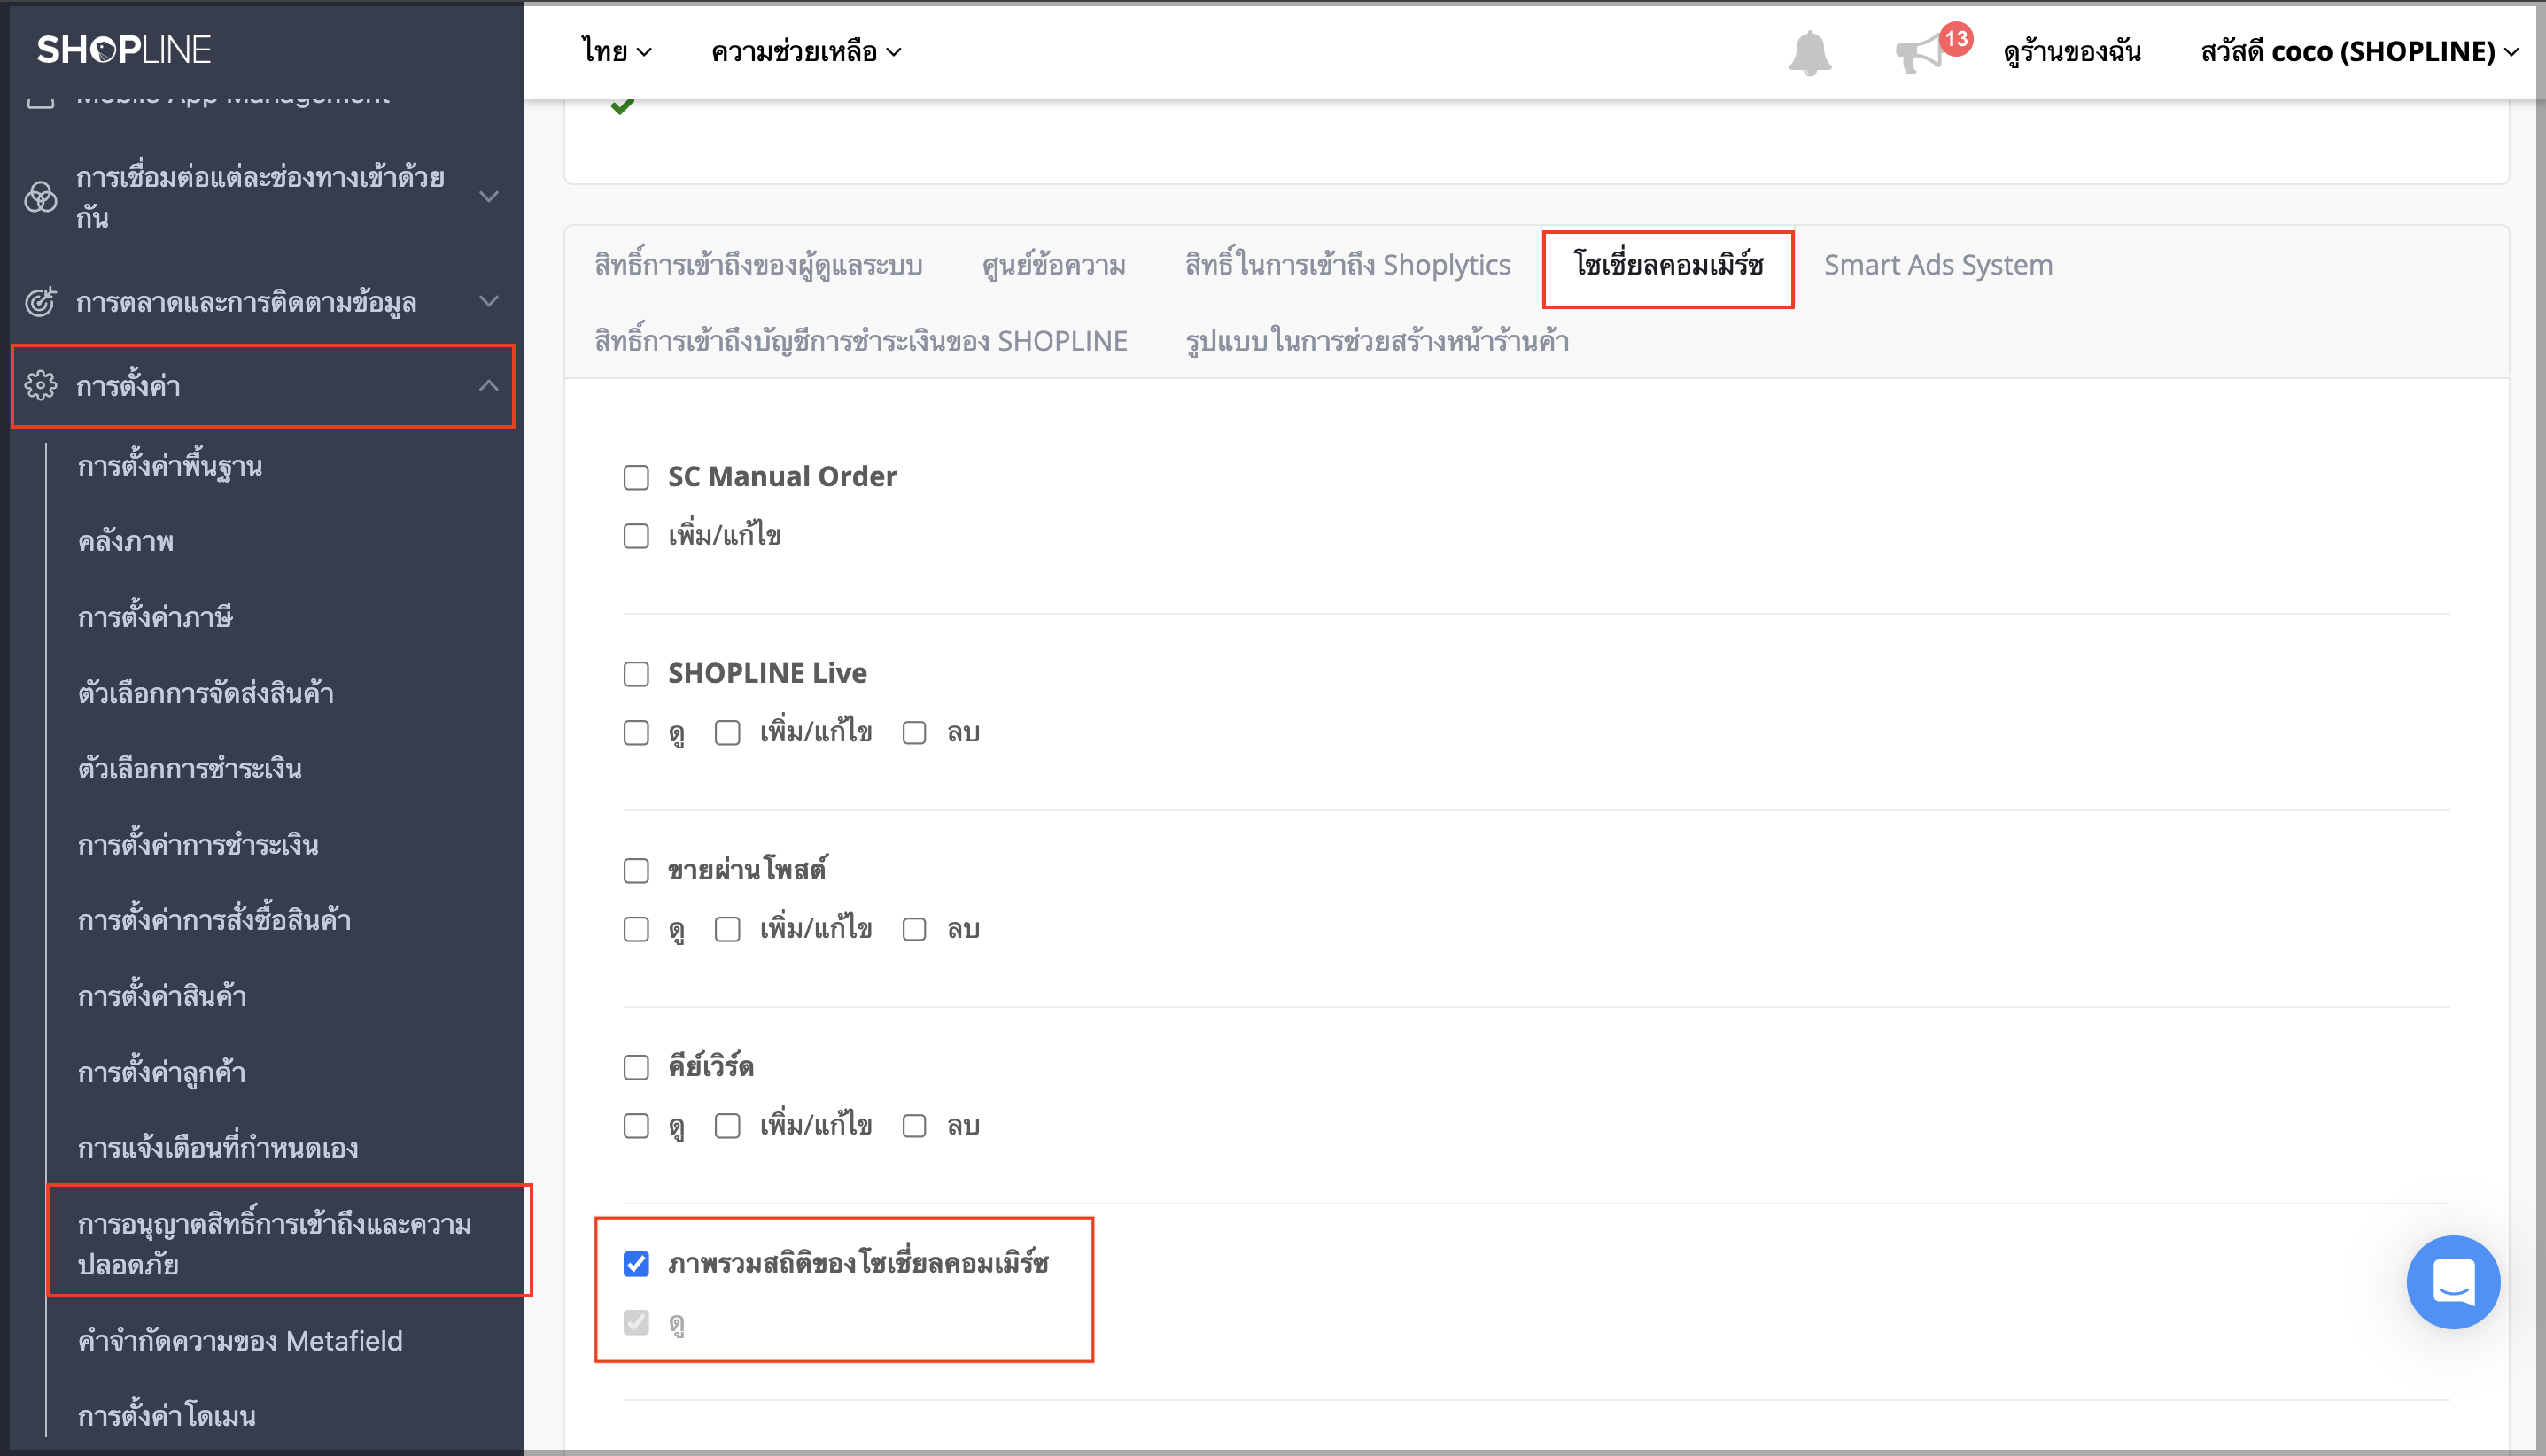Tick the ลบ checkbox under คีย์เวิร์ด
Screen dimensions: 2546x1456
914,1126
